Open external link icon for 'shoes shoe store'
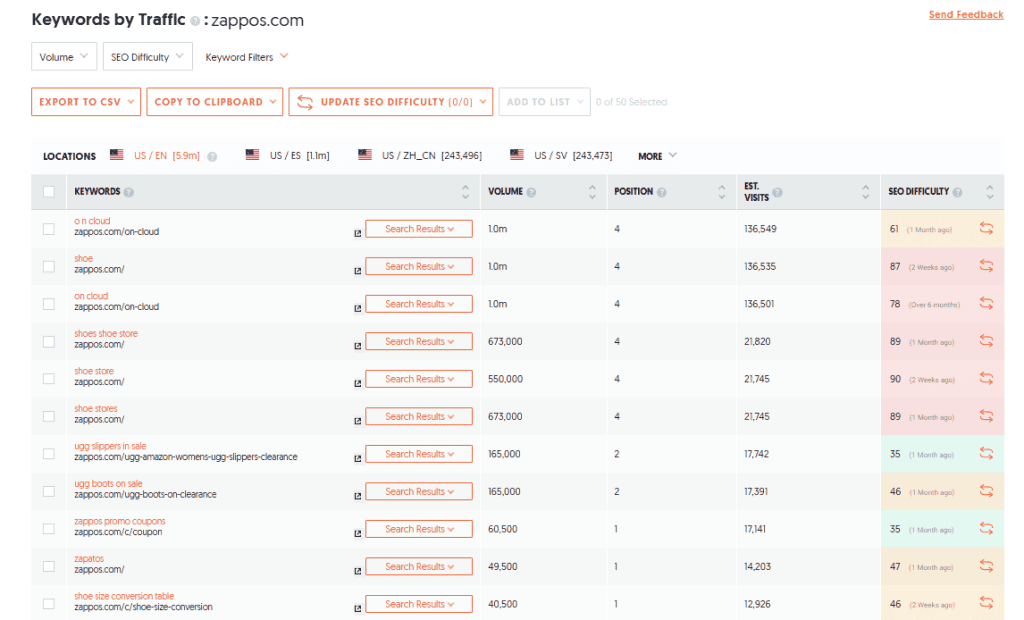 point(358,346)
